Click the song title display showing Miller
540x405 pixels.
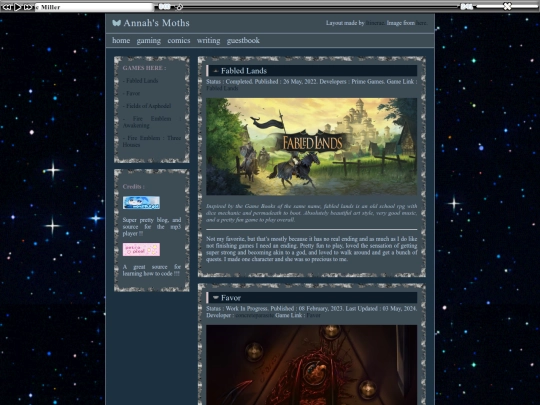[94, 7]
